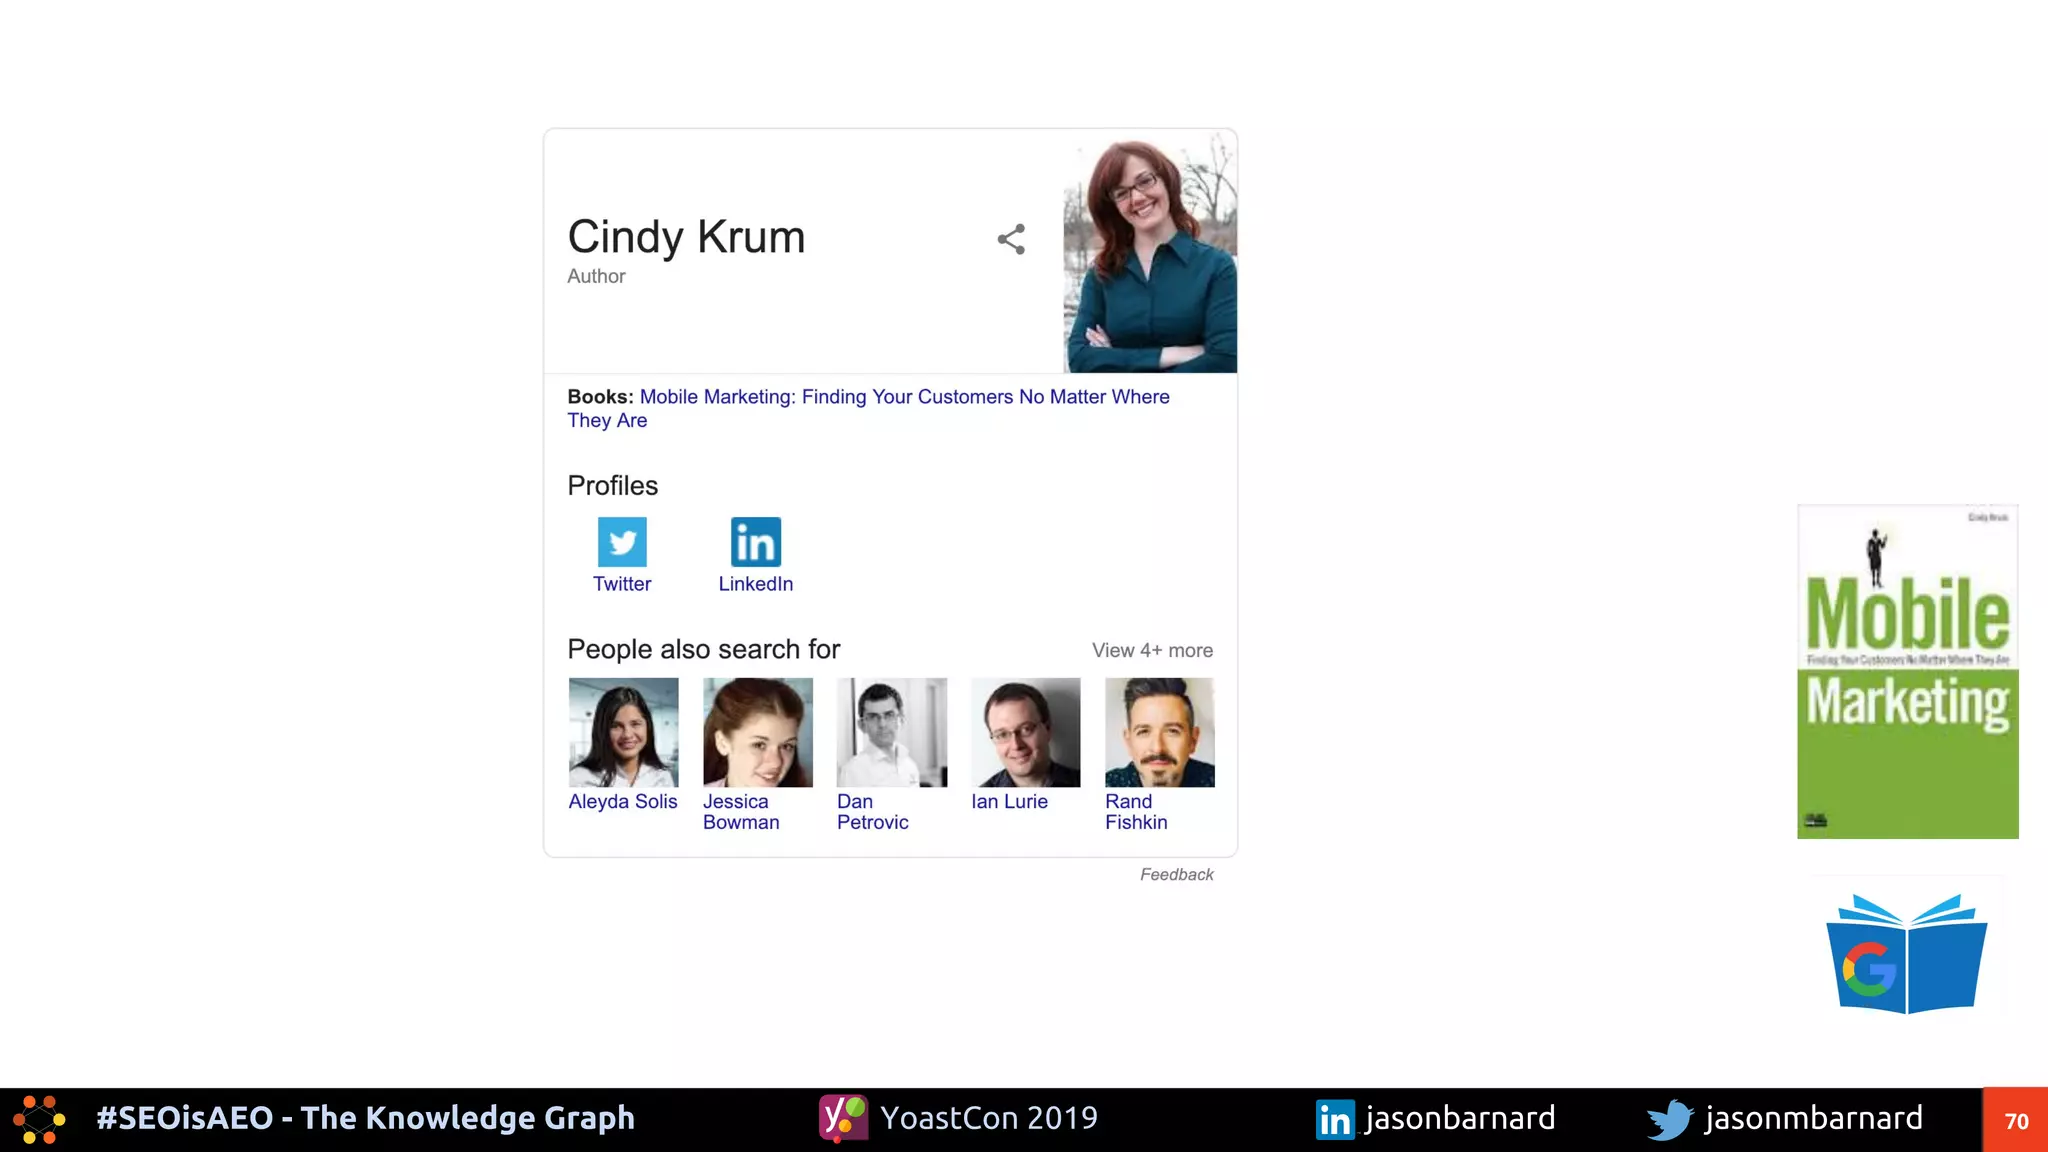Click the Profiles section heading

pos(613,486)
